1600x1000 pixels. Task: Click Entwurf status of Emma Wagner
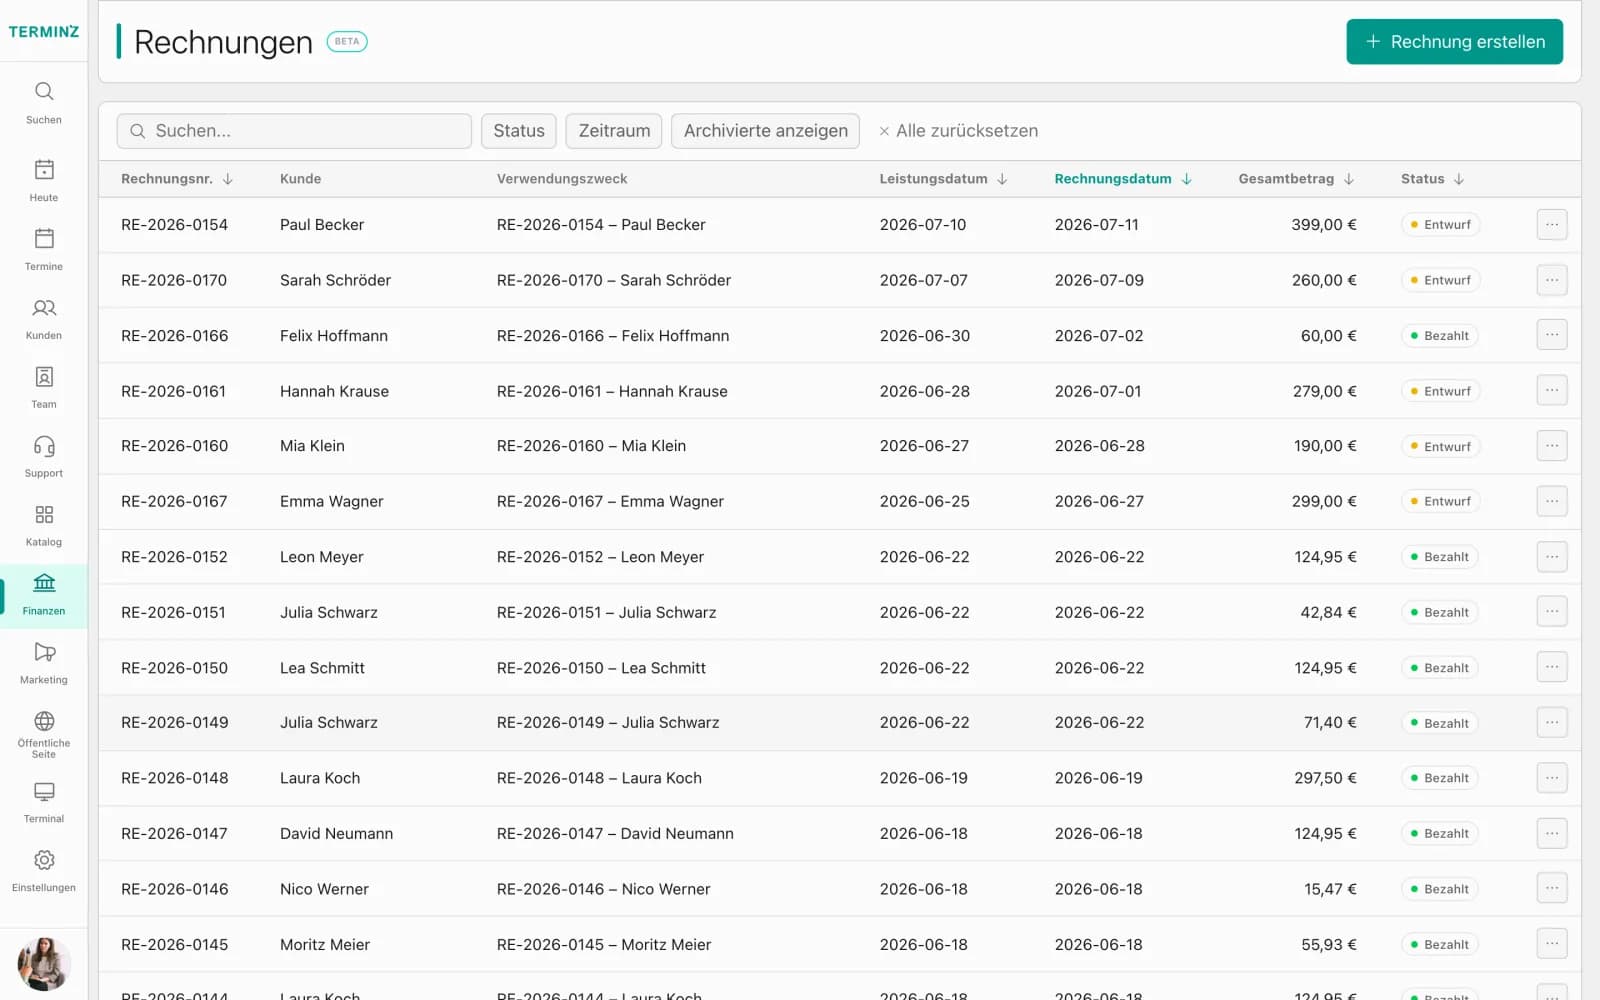(x=1440, y=502)
